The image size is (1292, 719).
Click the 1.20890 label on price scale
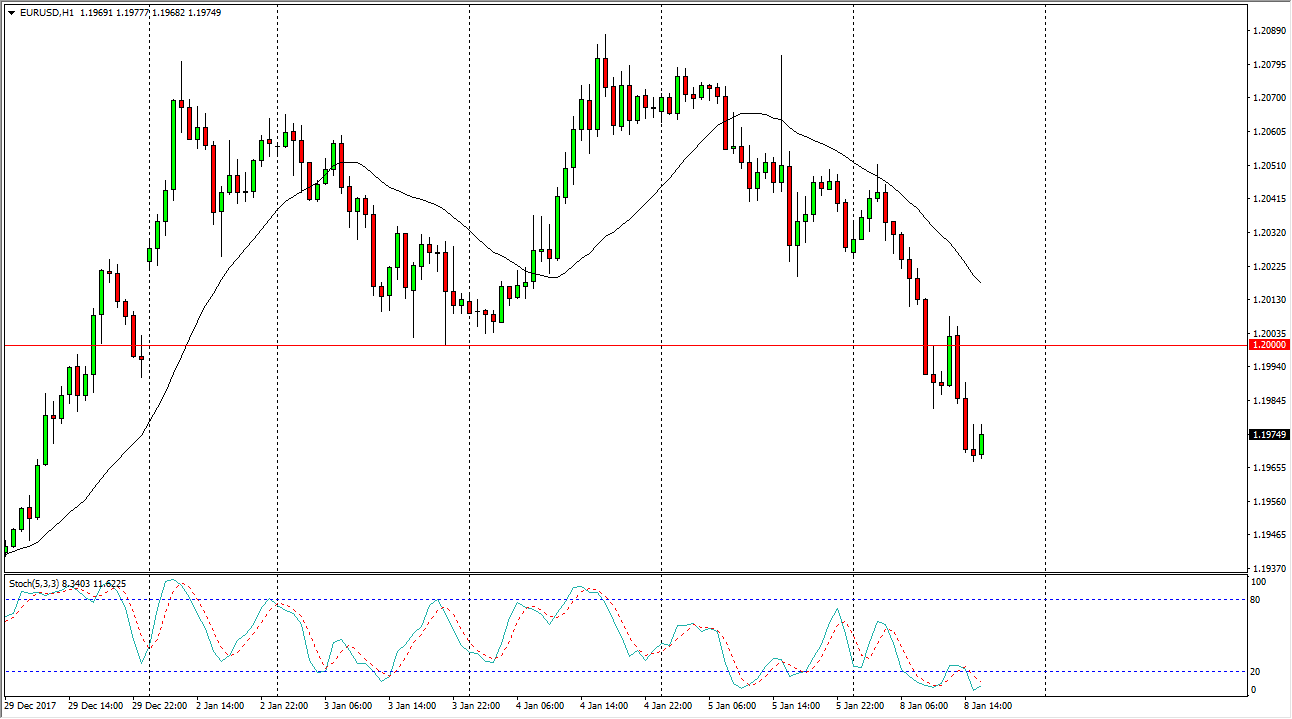coord(1268,31)
